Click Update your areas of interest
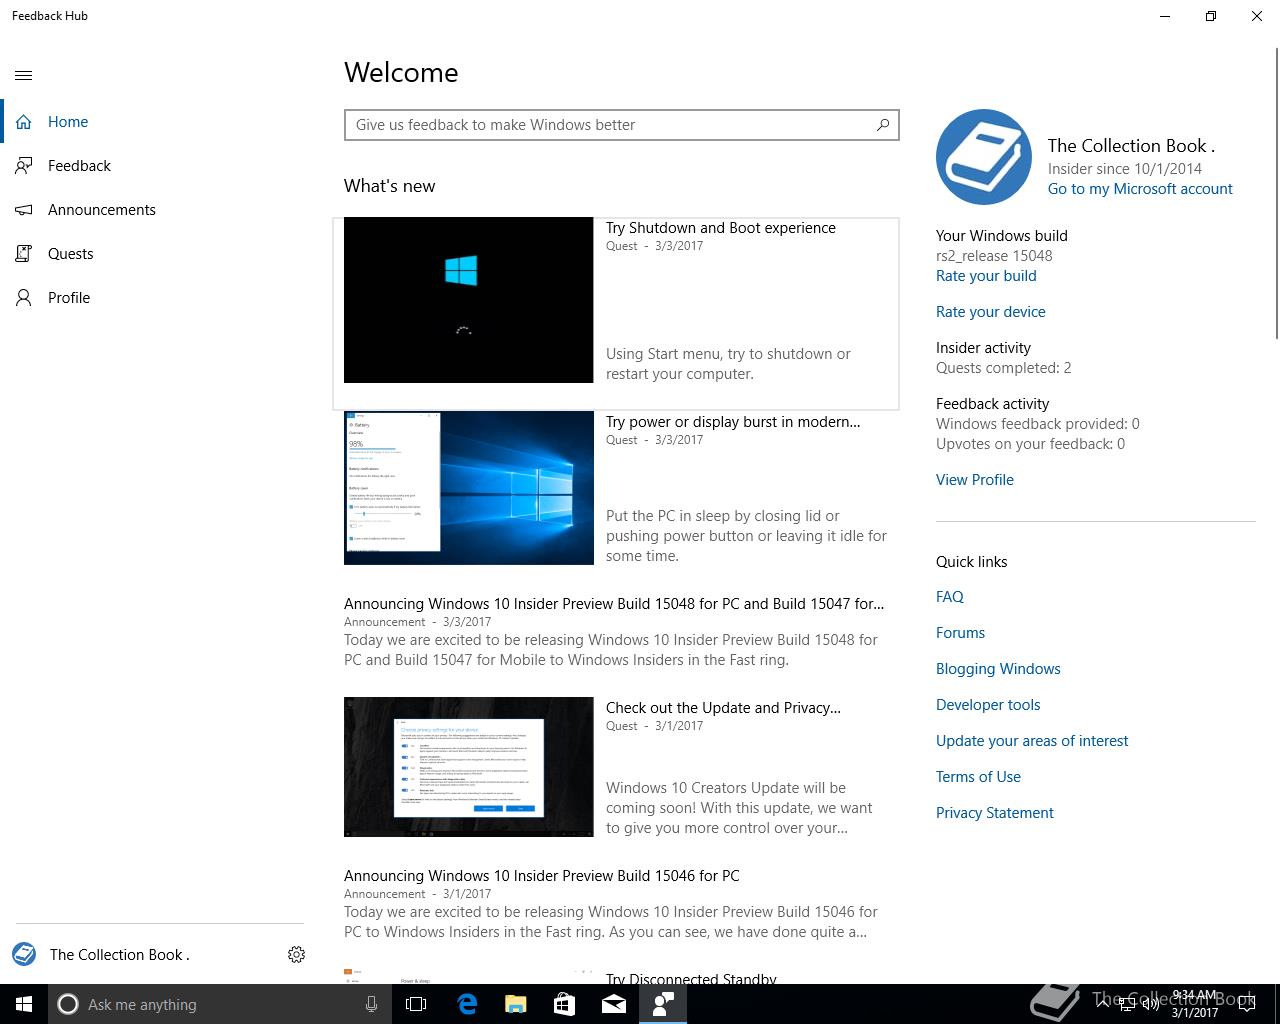Image resolution: width=1280 pixels, height=1024 pixels. tap(1032, 741)
